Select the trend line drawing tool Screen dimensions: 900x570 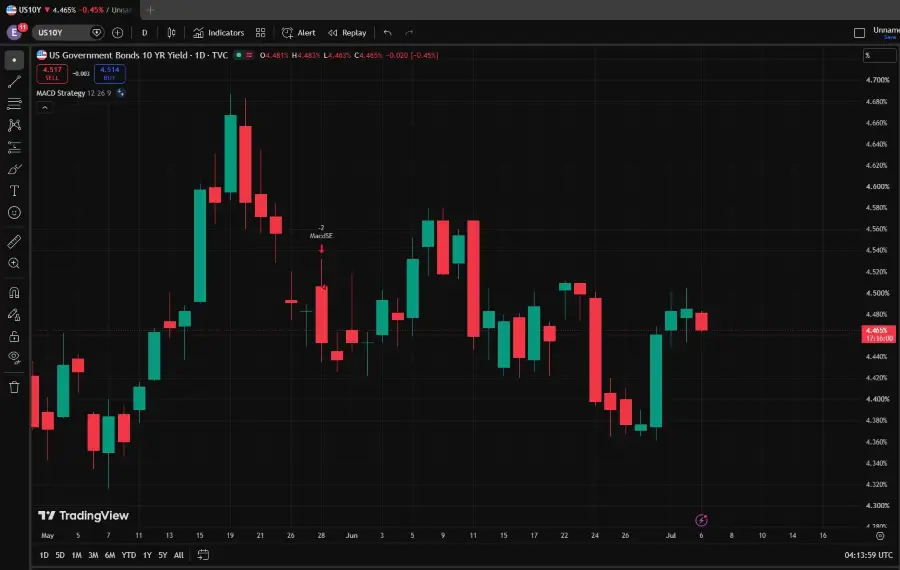(14, 82)
